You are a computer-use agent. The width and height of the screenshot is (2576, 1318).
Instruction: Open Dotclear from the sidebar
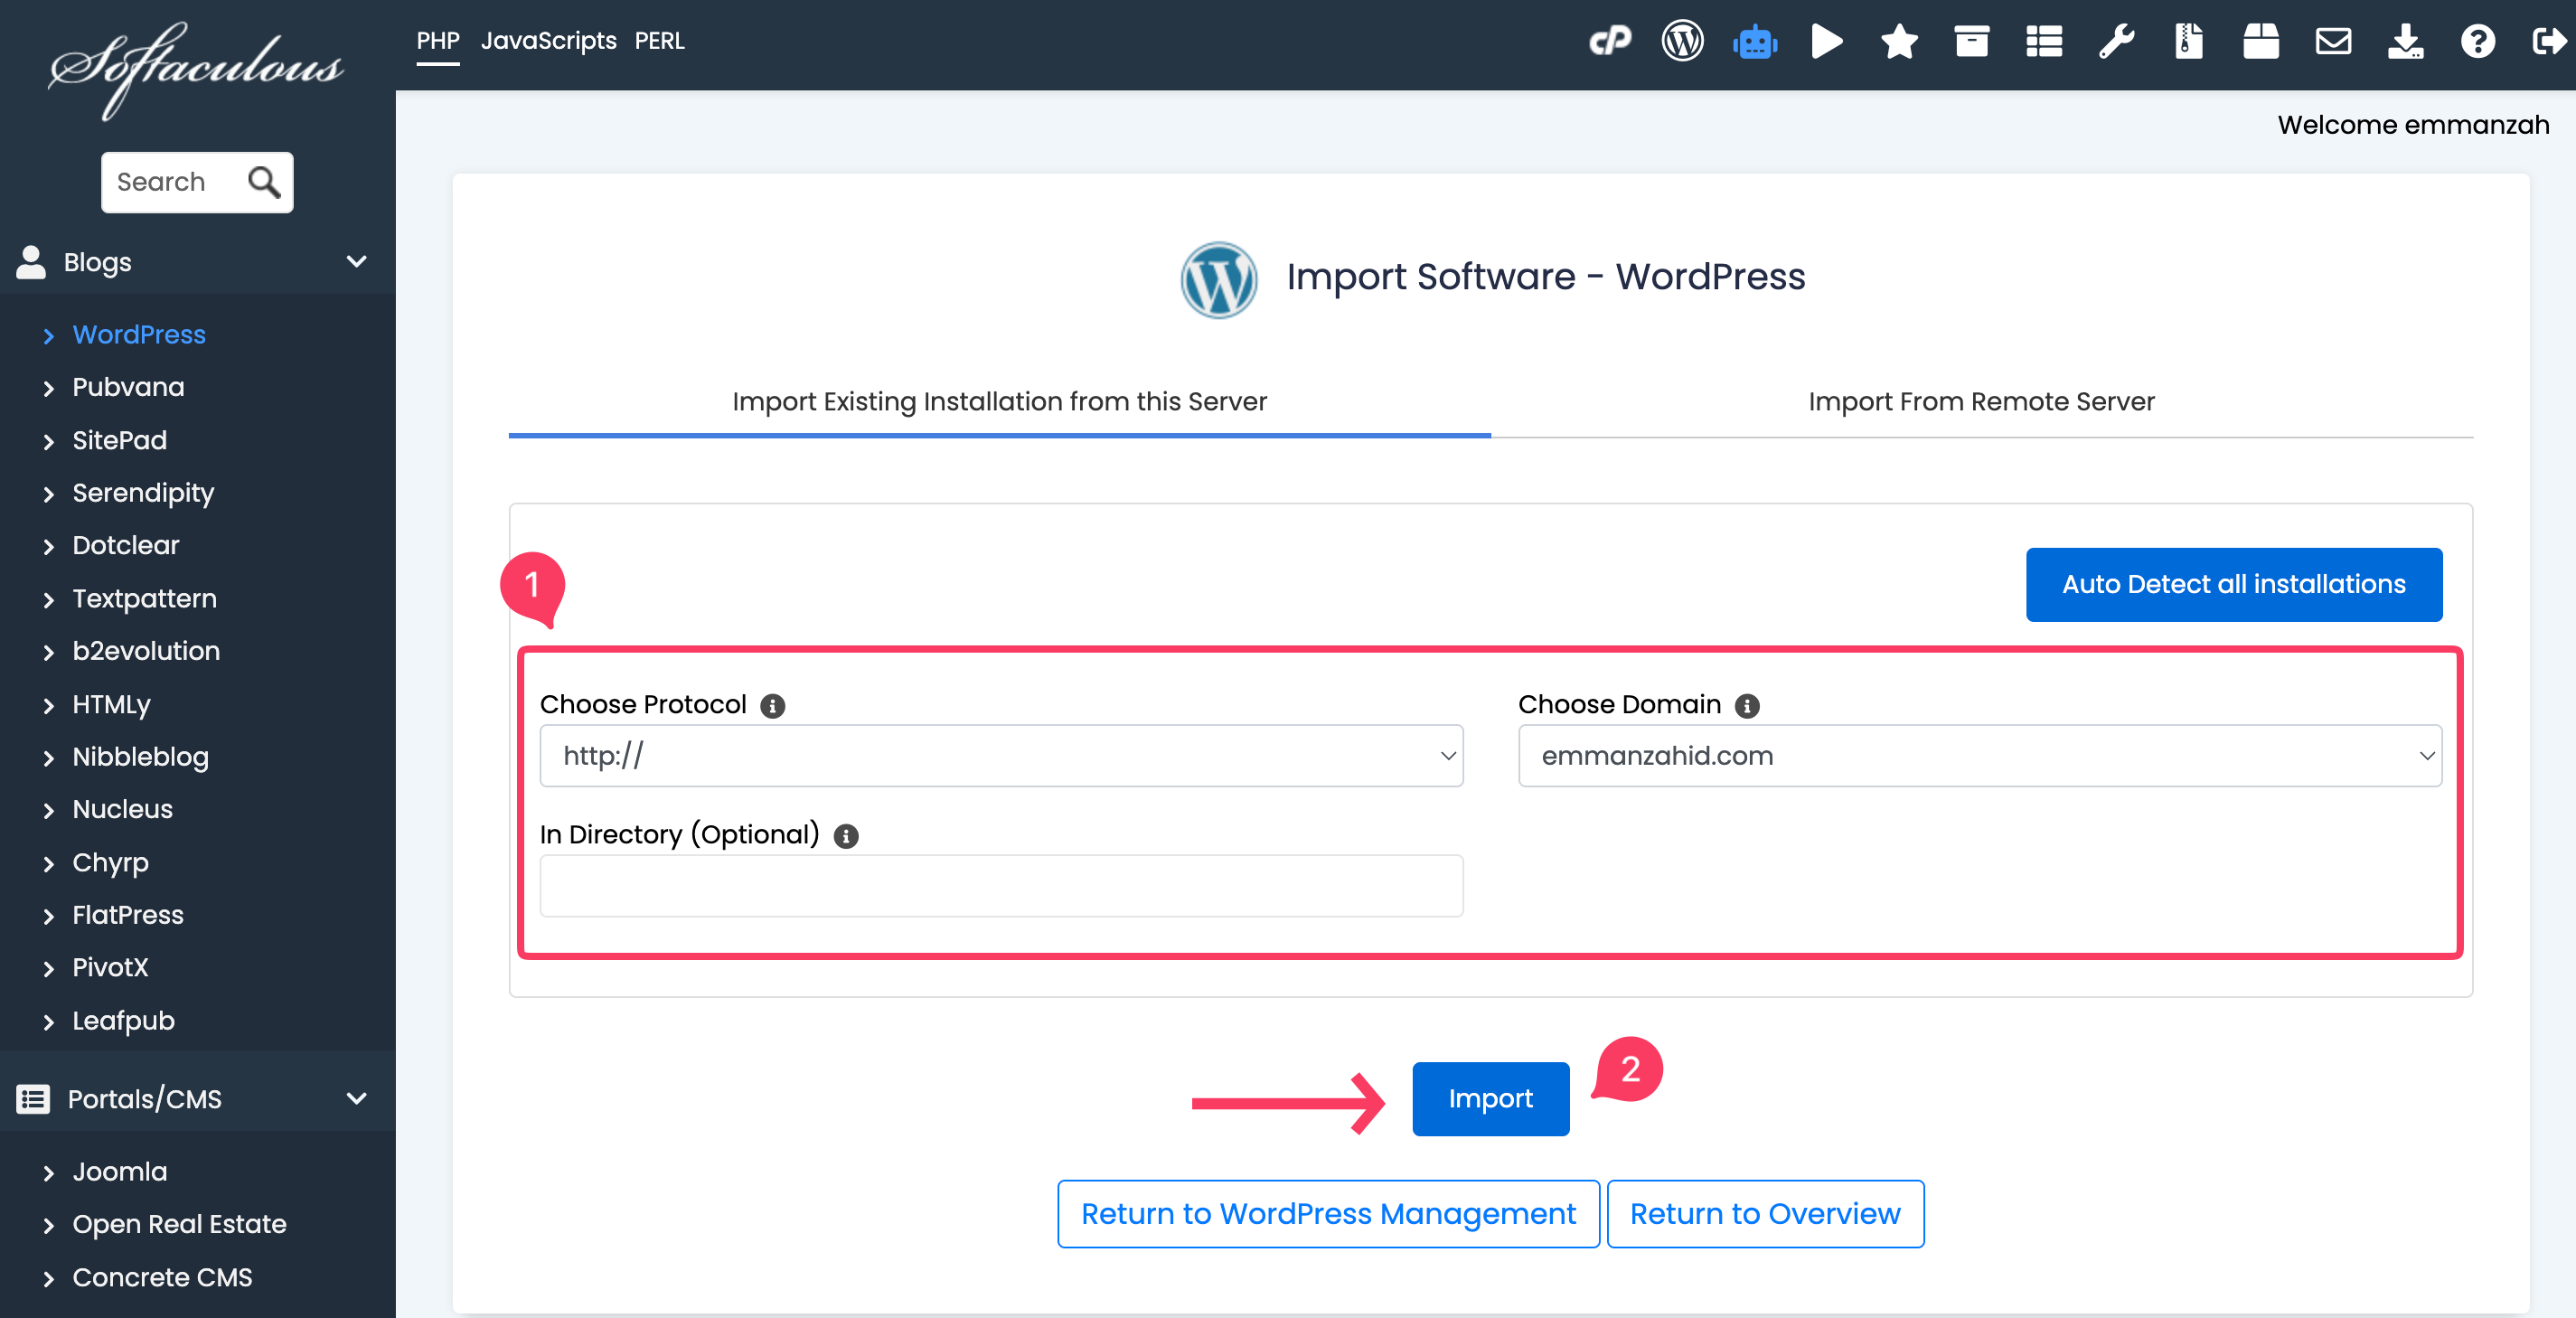pos(125,545)
